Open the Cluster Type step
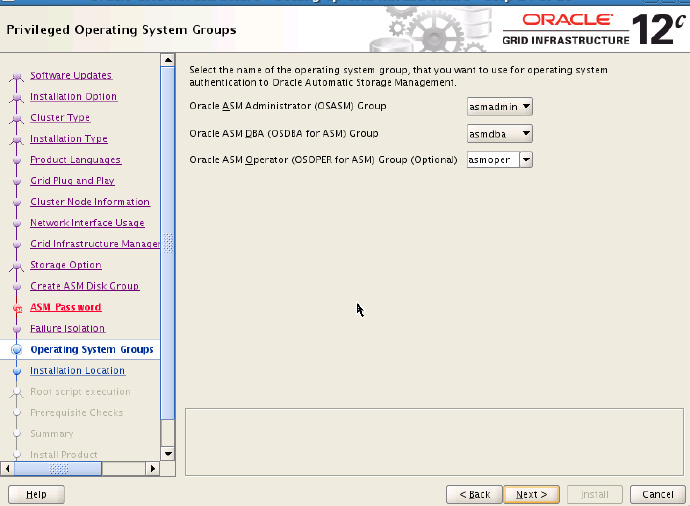Screen dimensions: 690x506 coord(60,117)
